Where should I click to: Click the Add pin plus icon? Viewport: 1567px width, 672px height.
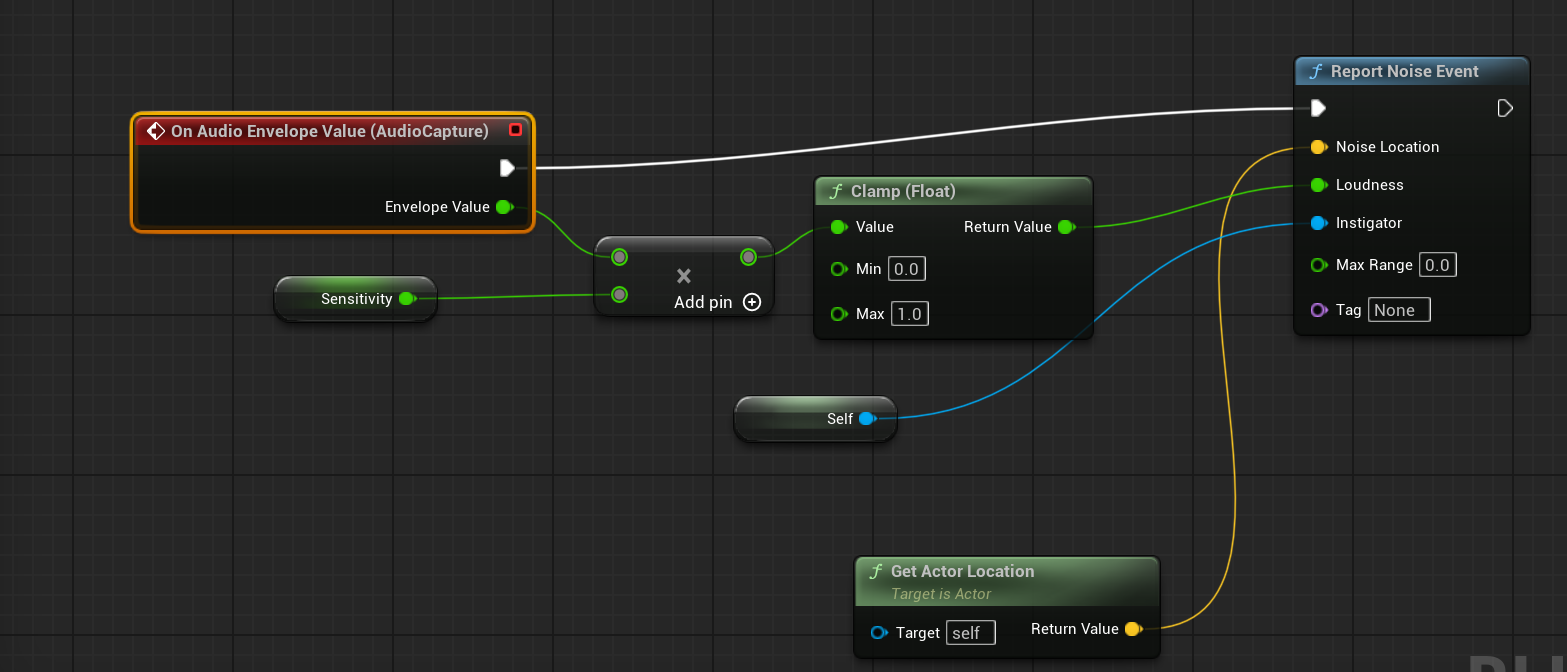click(x=752, y=302)
